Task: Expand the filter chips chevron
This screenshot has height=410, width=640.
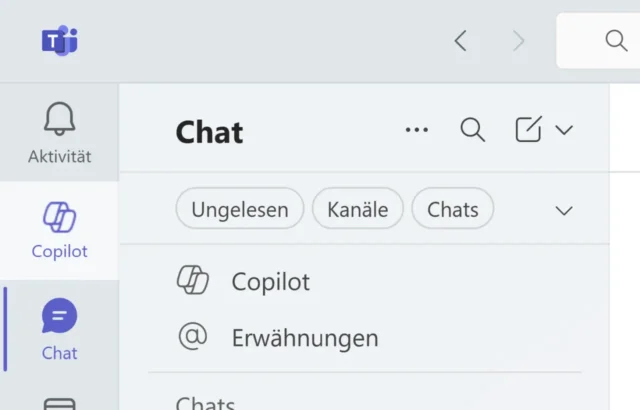Action: point(564,210)
